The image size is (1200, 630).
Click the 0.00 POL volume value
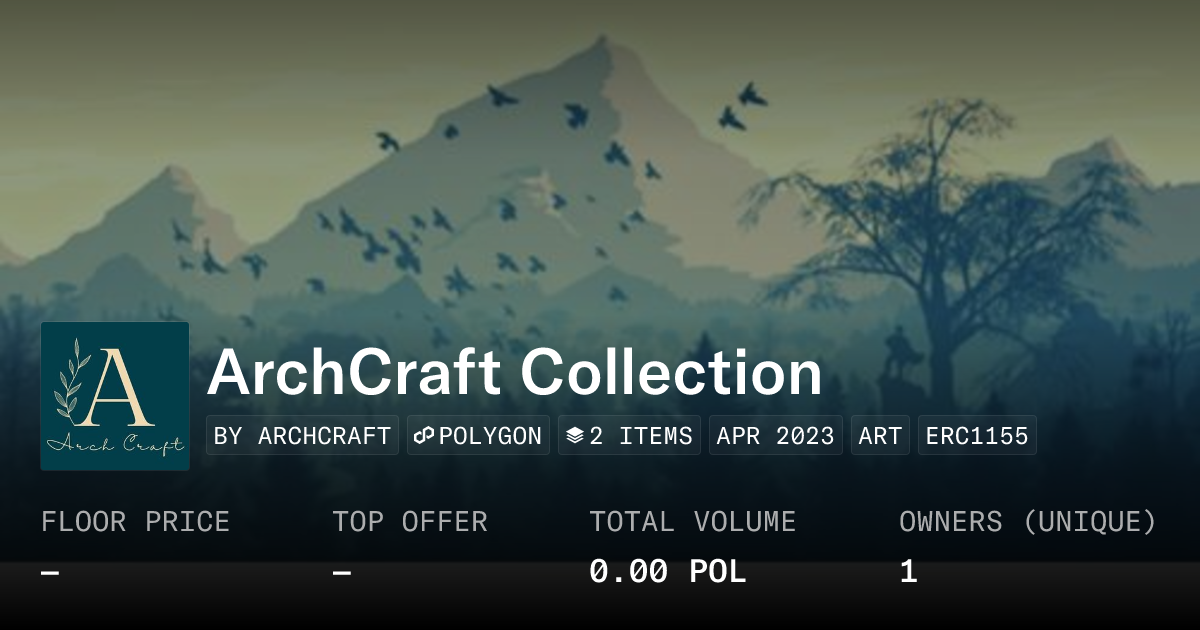click(x=667, y=572)
